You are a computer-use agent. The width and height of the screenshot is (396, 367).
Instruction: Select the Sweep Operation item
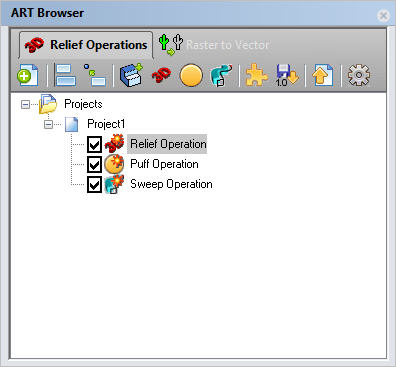(171, 184)
